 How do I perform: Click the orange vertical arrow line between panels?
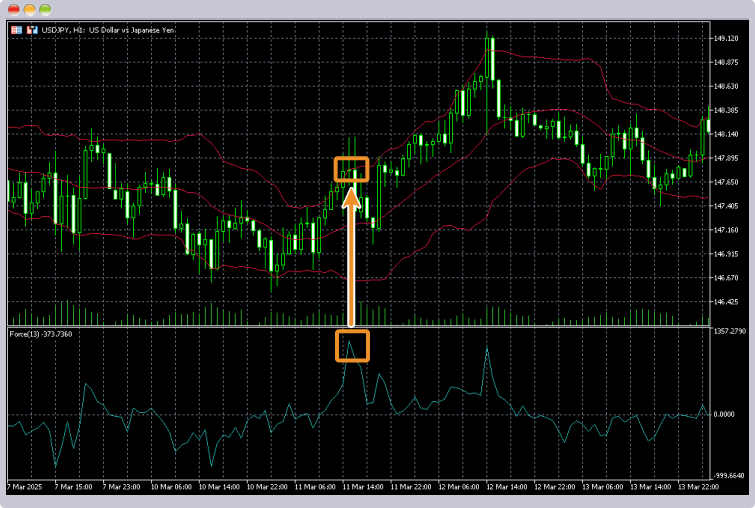(x=351, y=265)
